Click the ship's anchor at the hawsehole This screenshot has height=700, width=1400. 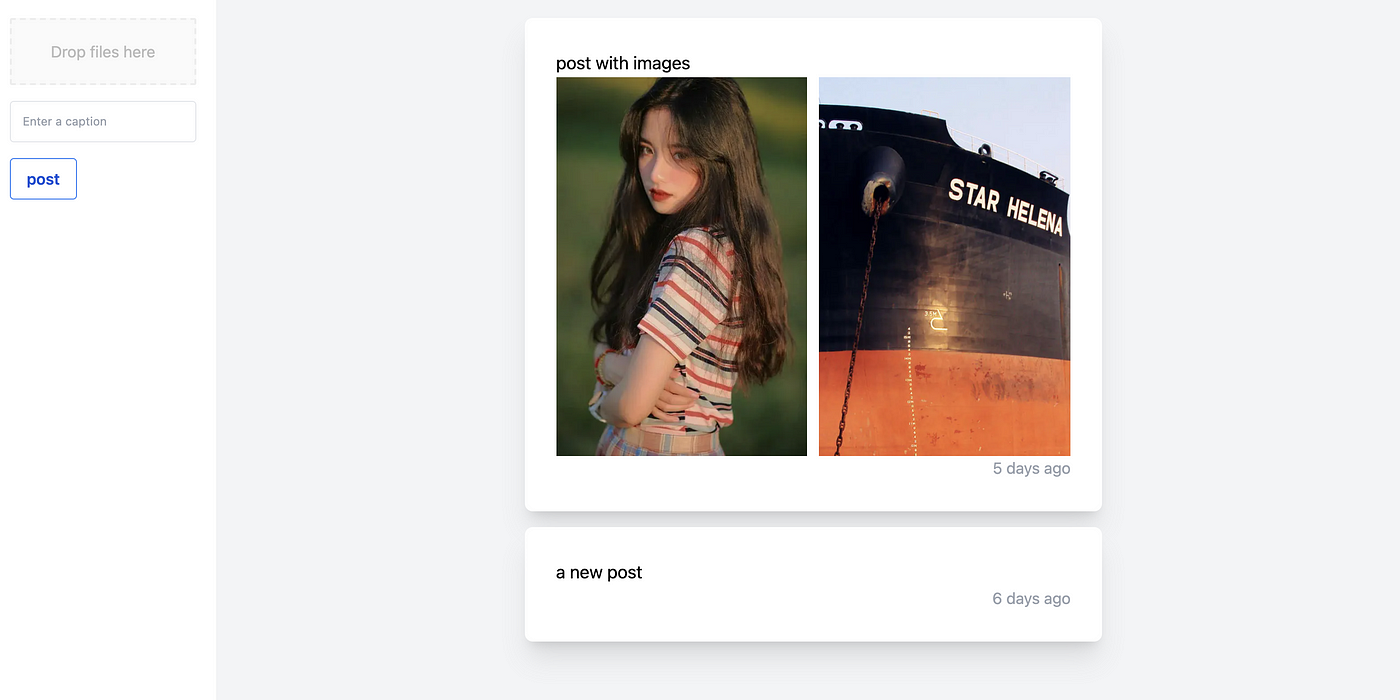pyautogui.click(x=881, y=178)
